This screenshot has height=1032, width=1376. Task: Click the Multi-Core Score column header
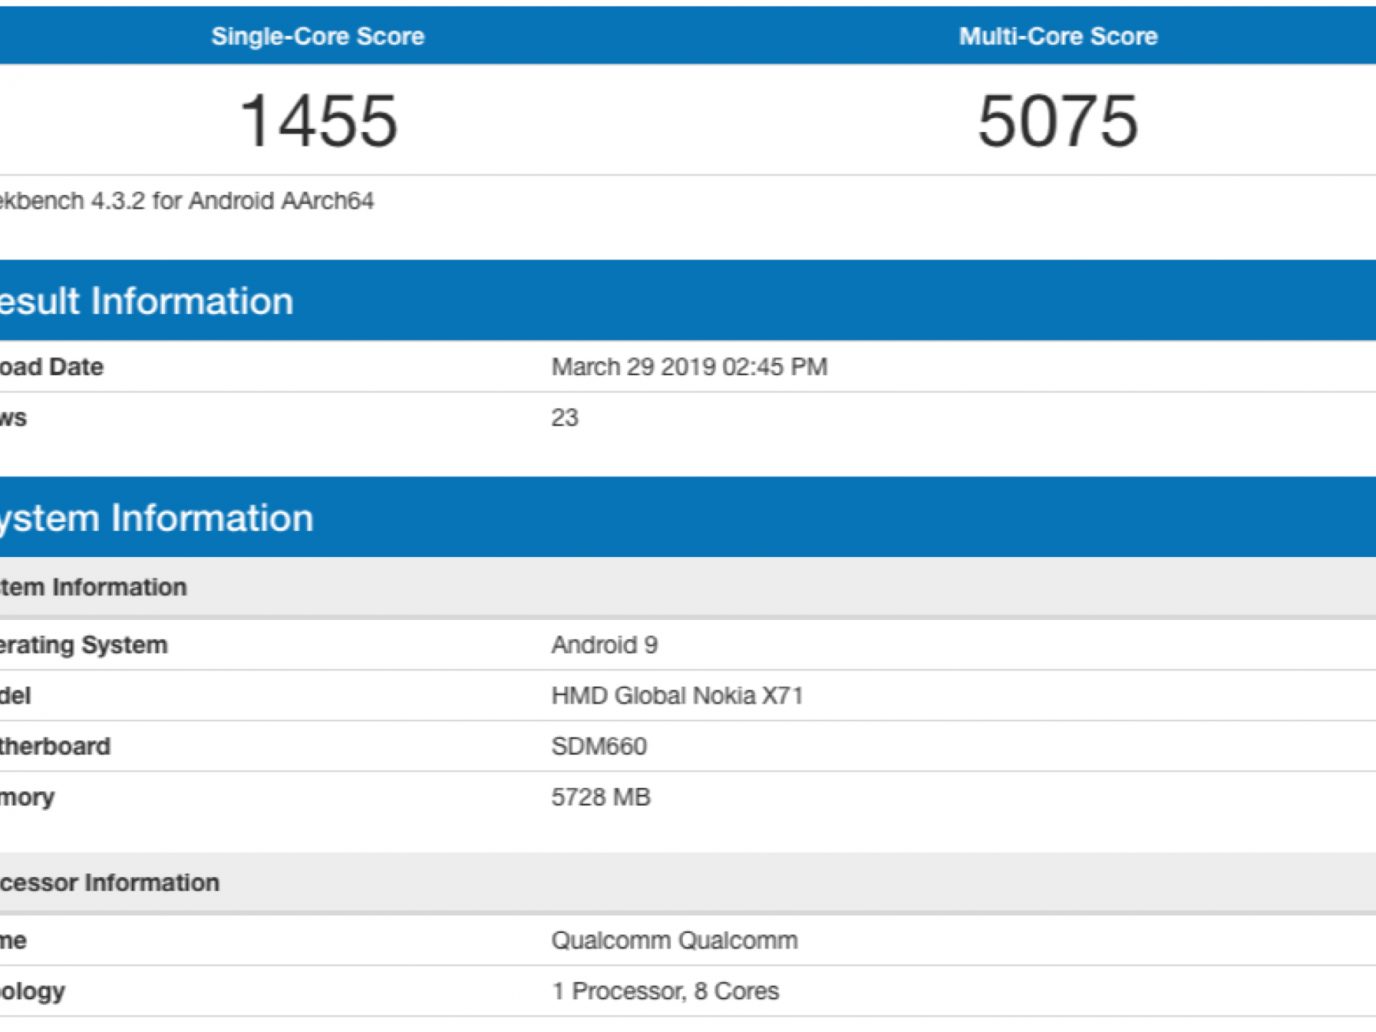(x=1058, y=37)
